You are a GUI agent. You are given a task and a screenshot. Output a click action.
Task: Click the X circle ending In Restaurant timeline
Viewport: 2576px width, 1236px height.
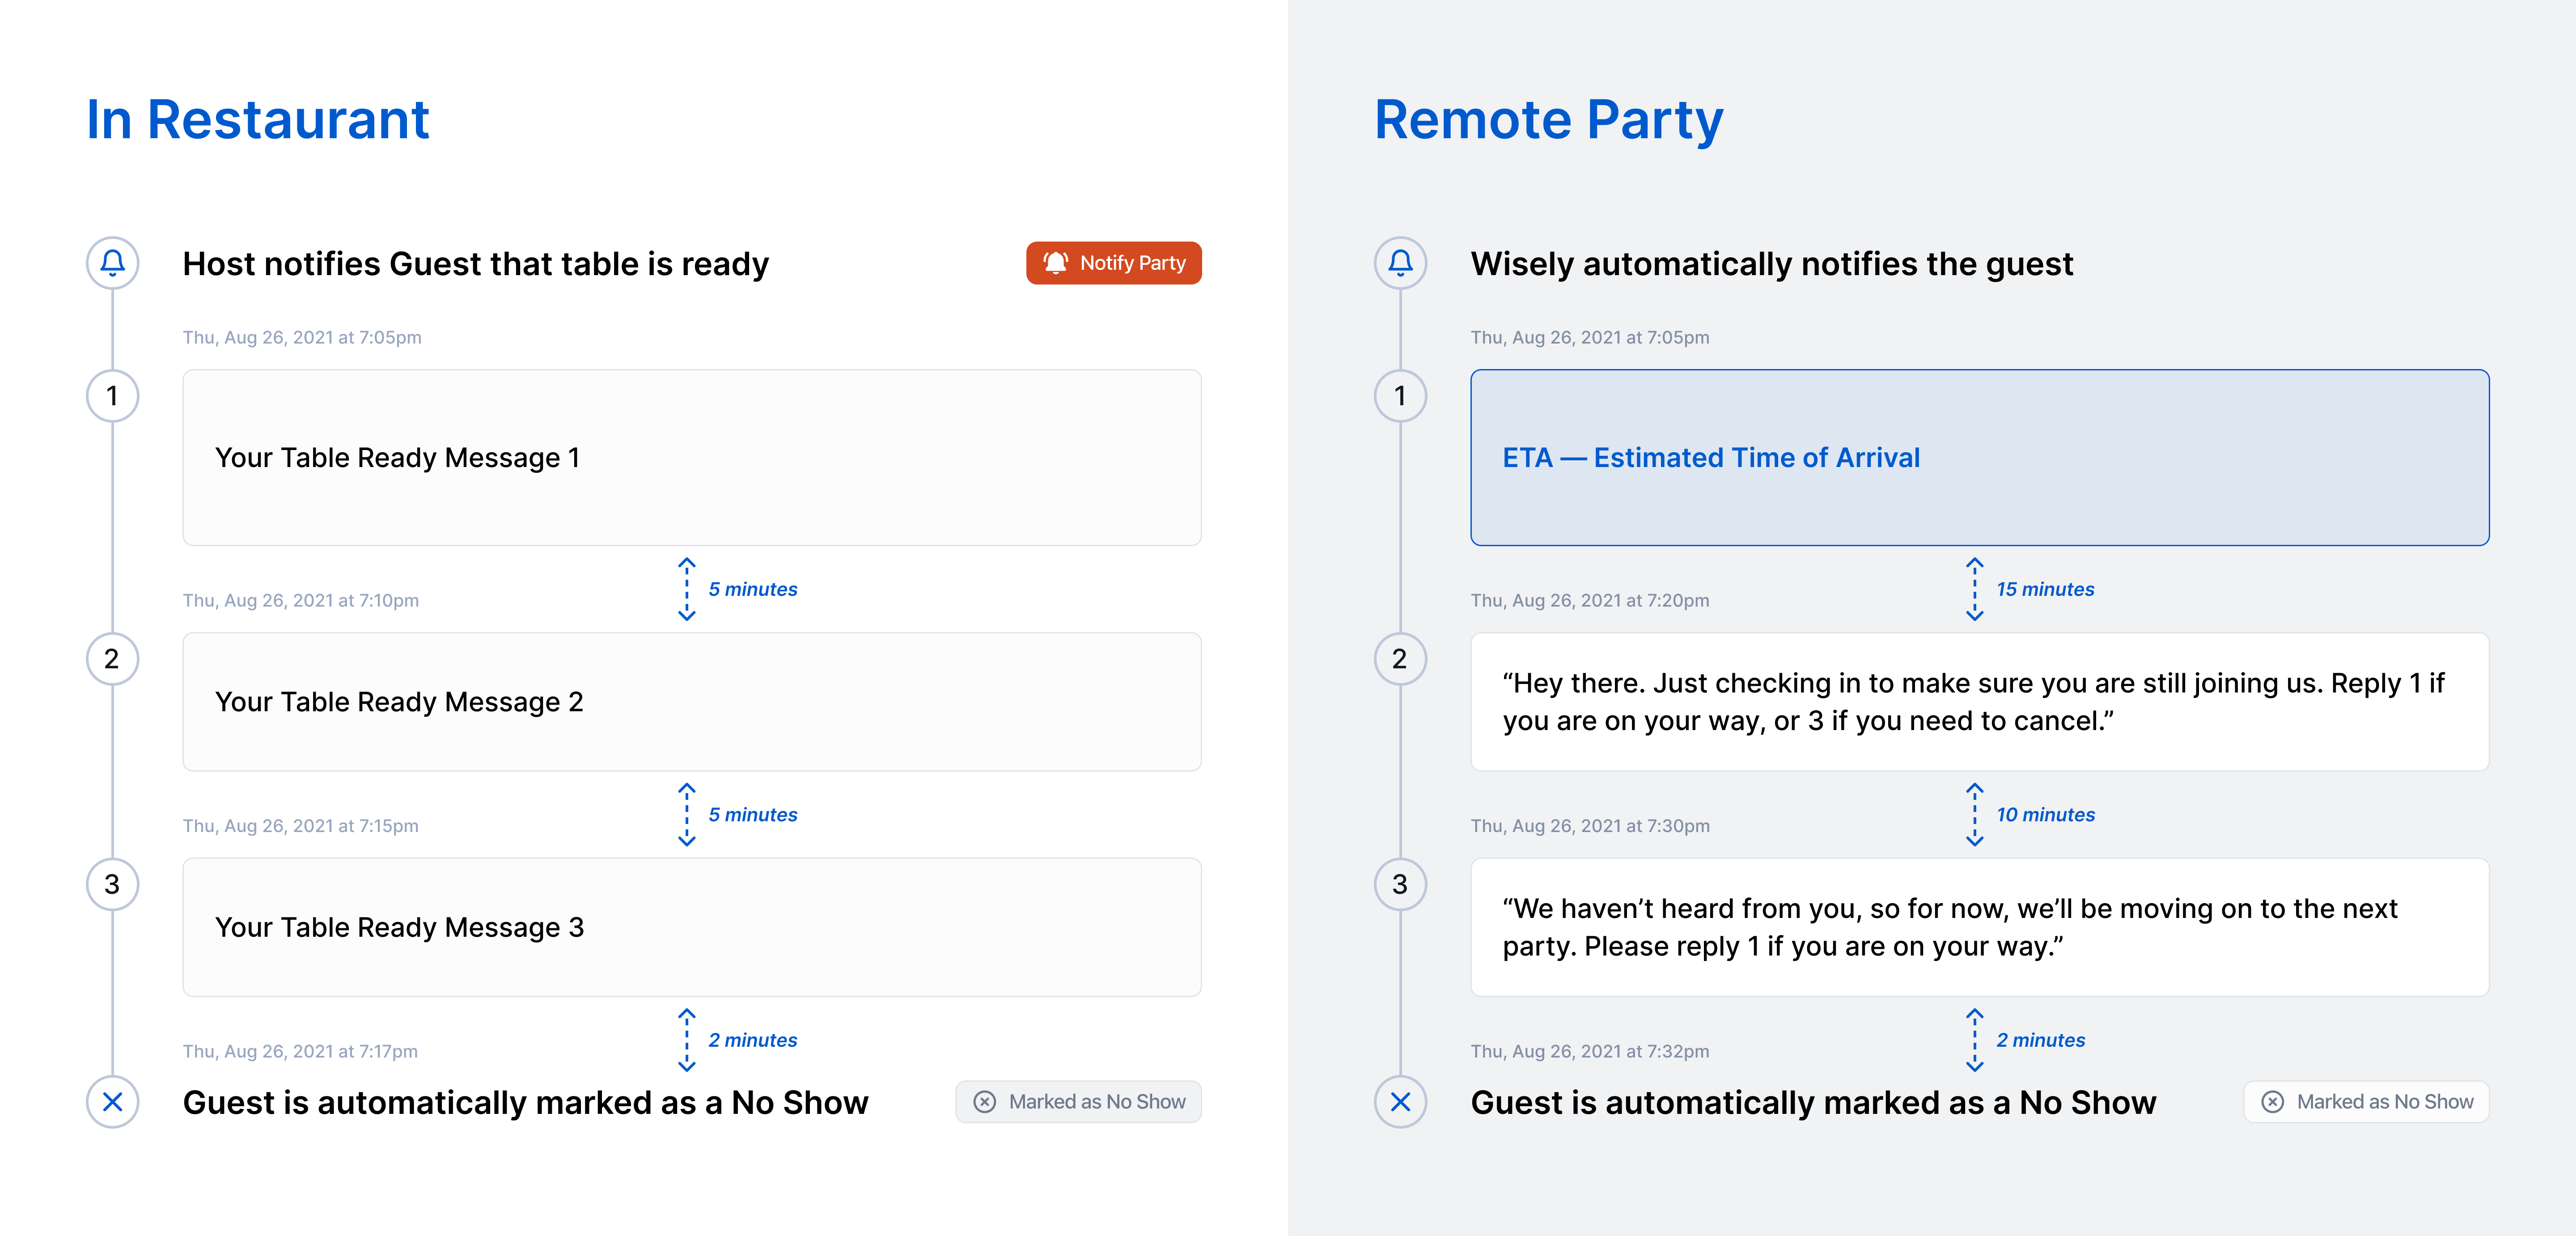[113, 1102]
